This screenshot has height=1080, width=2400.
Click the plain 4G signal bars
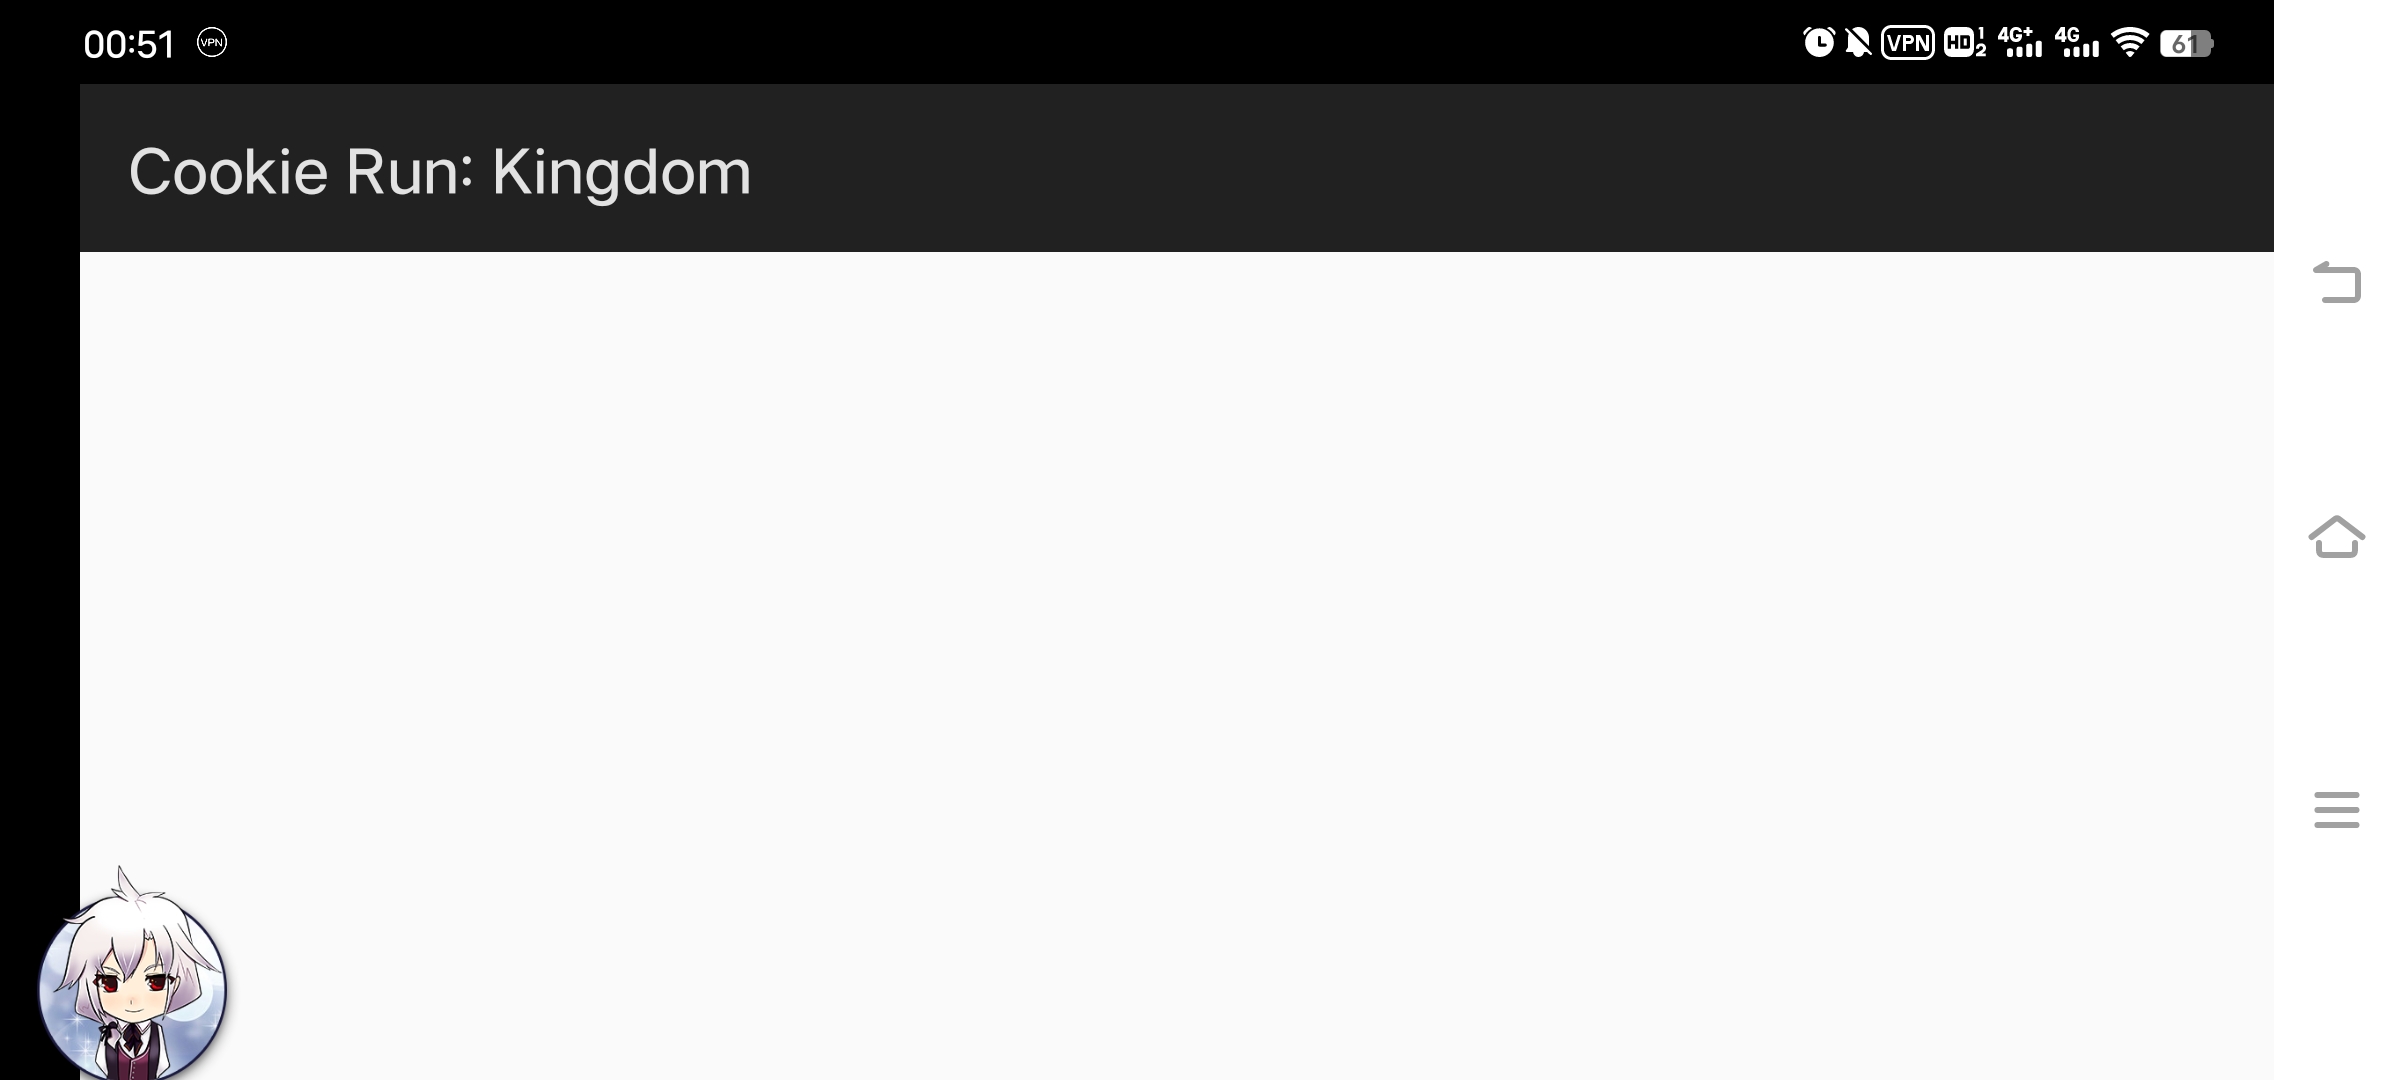[x=2077, y=43]
